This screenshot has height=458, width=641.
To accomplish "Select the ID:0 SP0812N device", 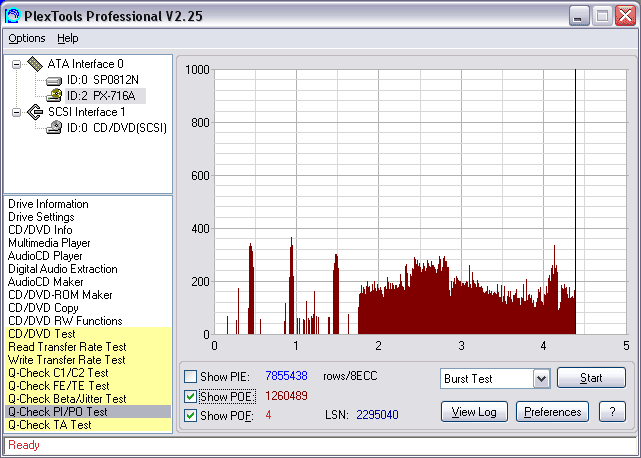I will coord(103,80).
